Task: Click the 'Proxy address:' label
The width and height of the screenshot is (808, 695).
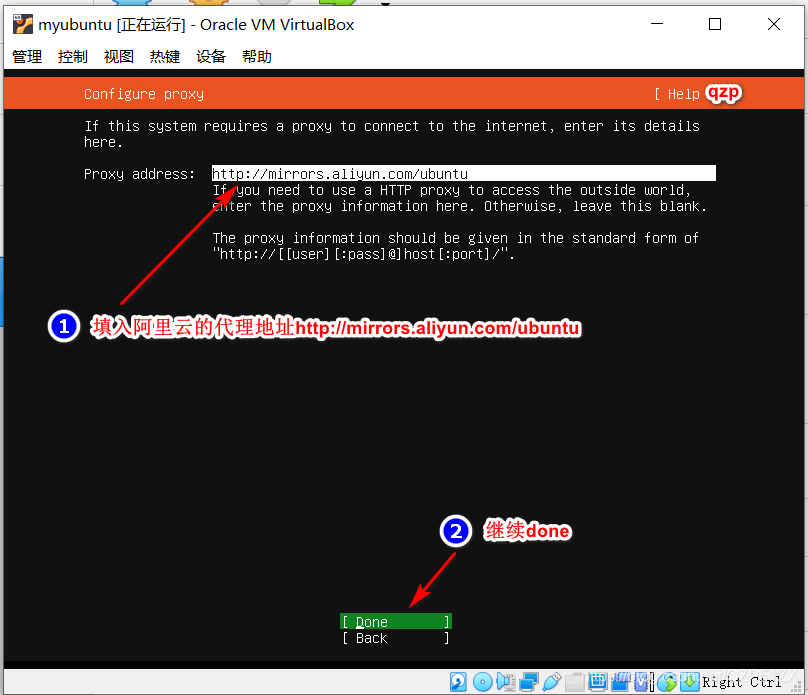Action: pyautogui.click(x=140, y=174)
